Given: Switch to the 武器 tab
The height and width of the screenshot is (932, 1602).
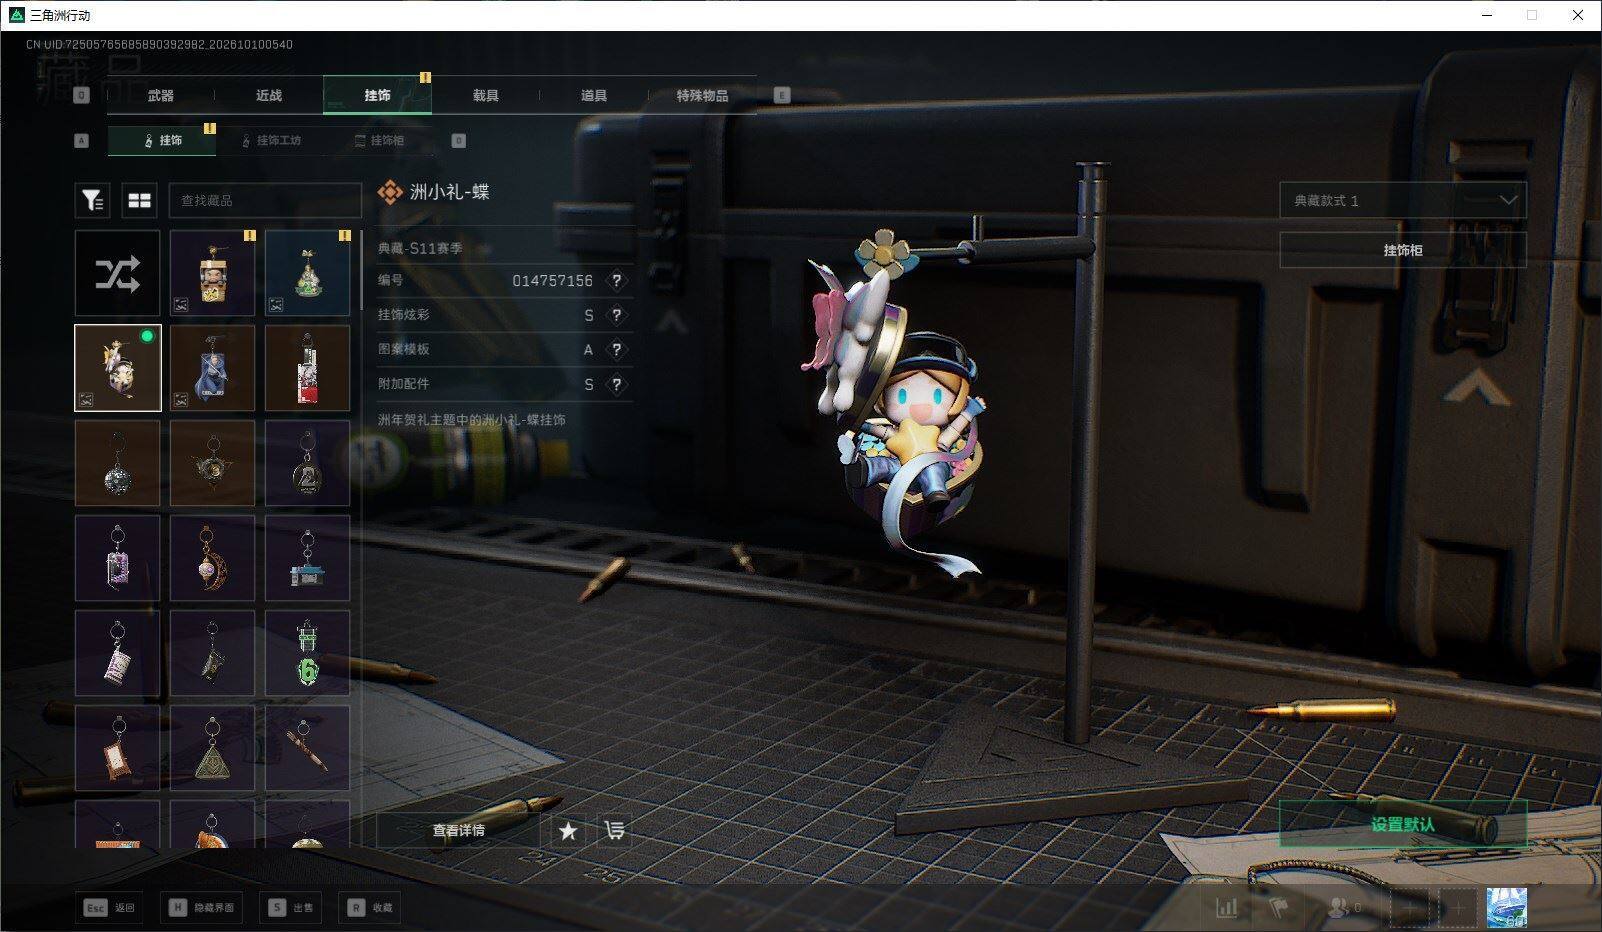Looking at the screenshot, I should coord(161,95).
